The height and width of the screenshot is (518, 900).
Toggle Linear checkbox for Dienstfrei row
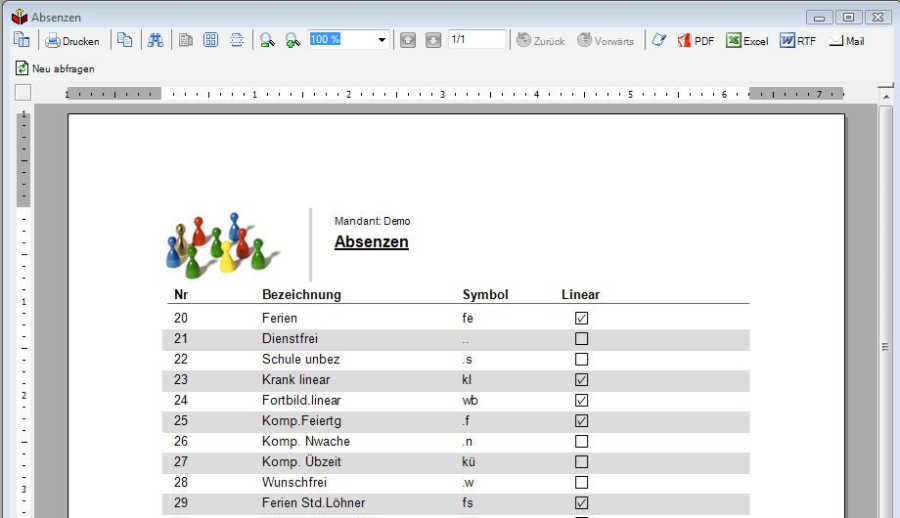coord(581,339)
